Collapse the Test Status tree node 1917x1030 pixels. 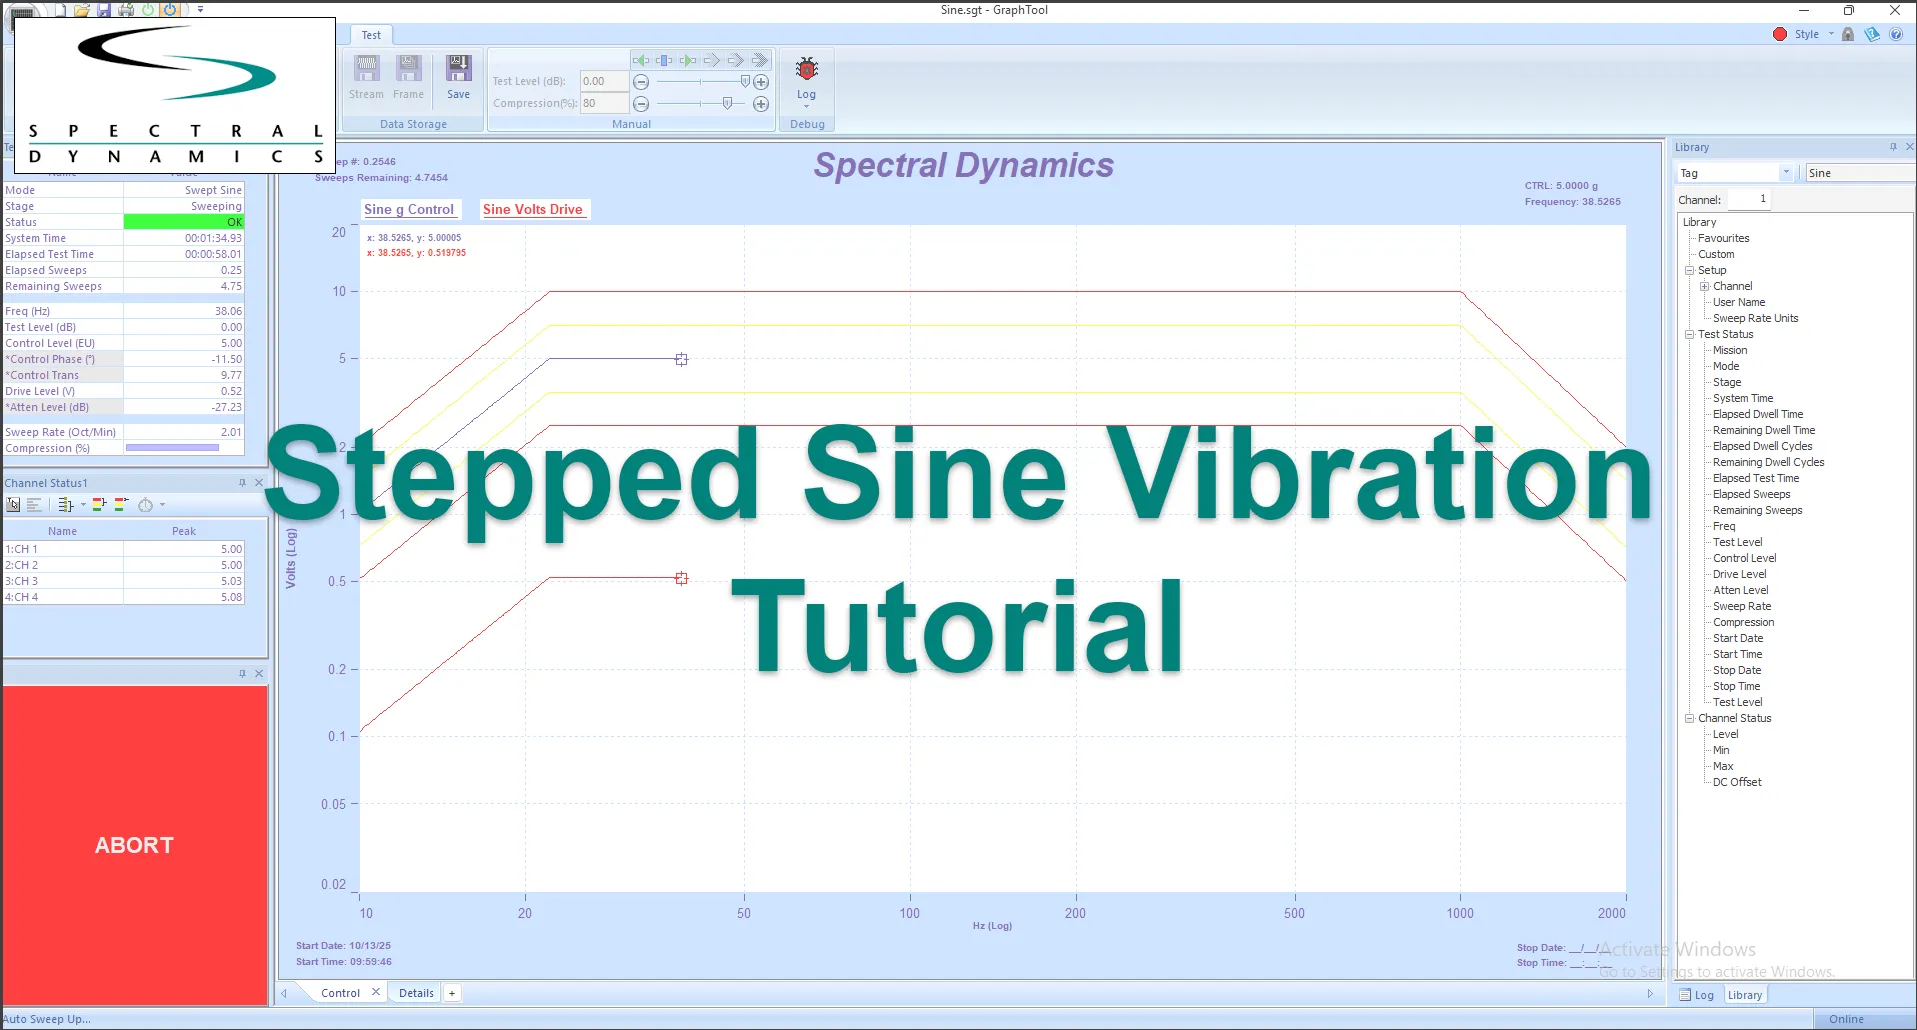point(1688,333)
